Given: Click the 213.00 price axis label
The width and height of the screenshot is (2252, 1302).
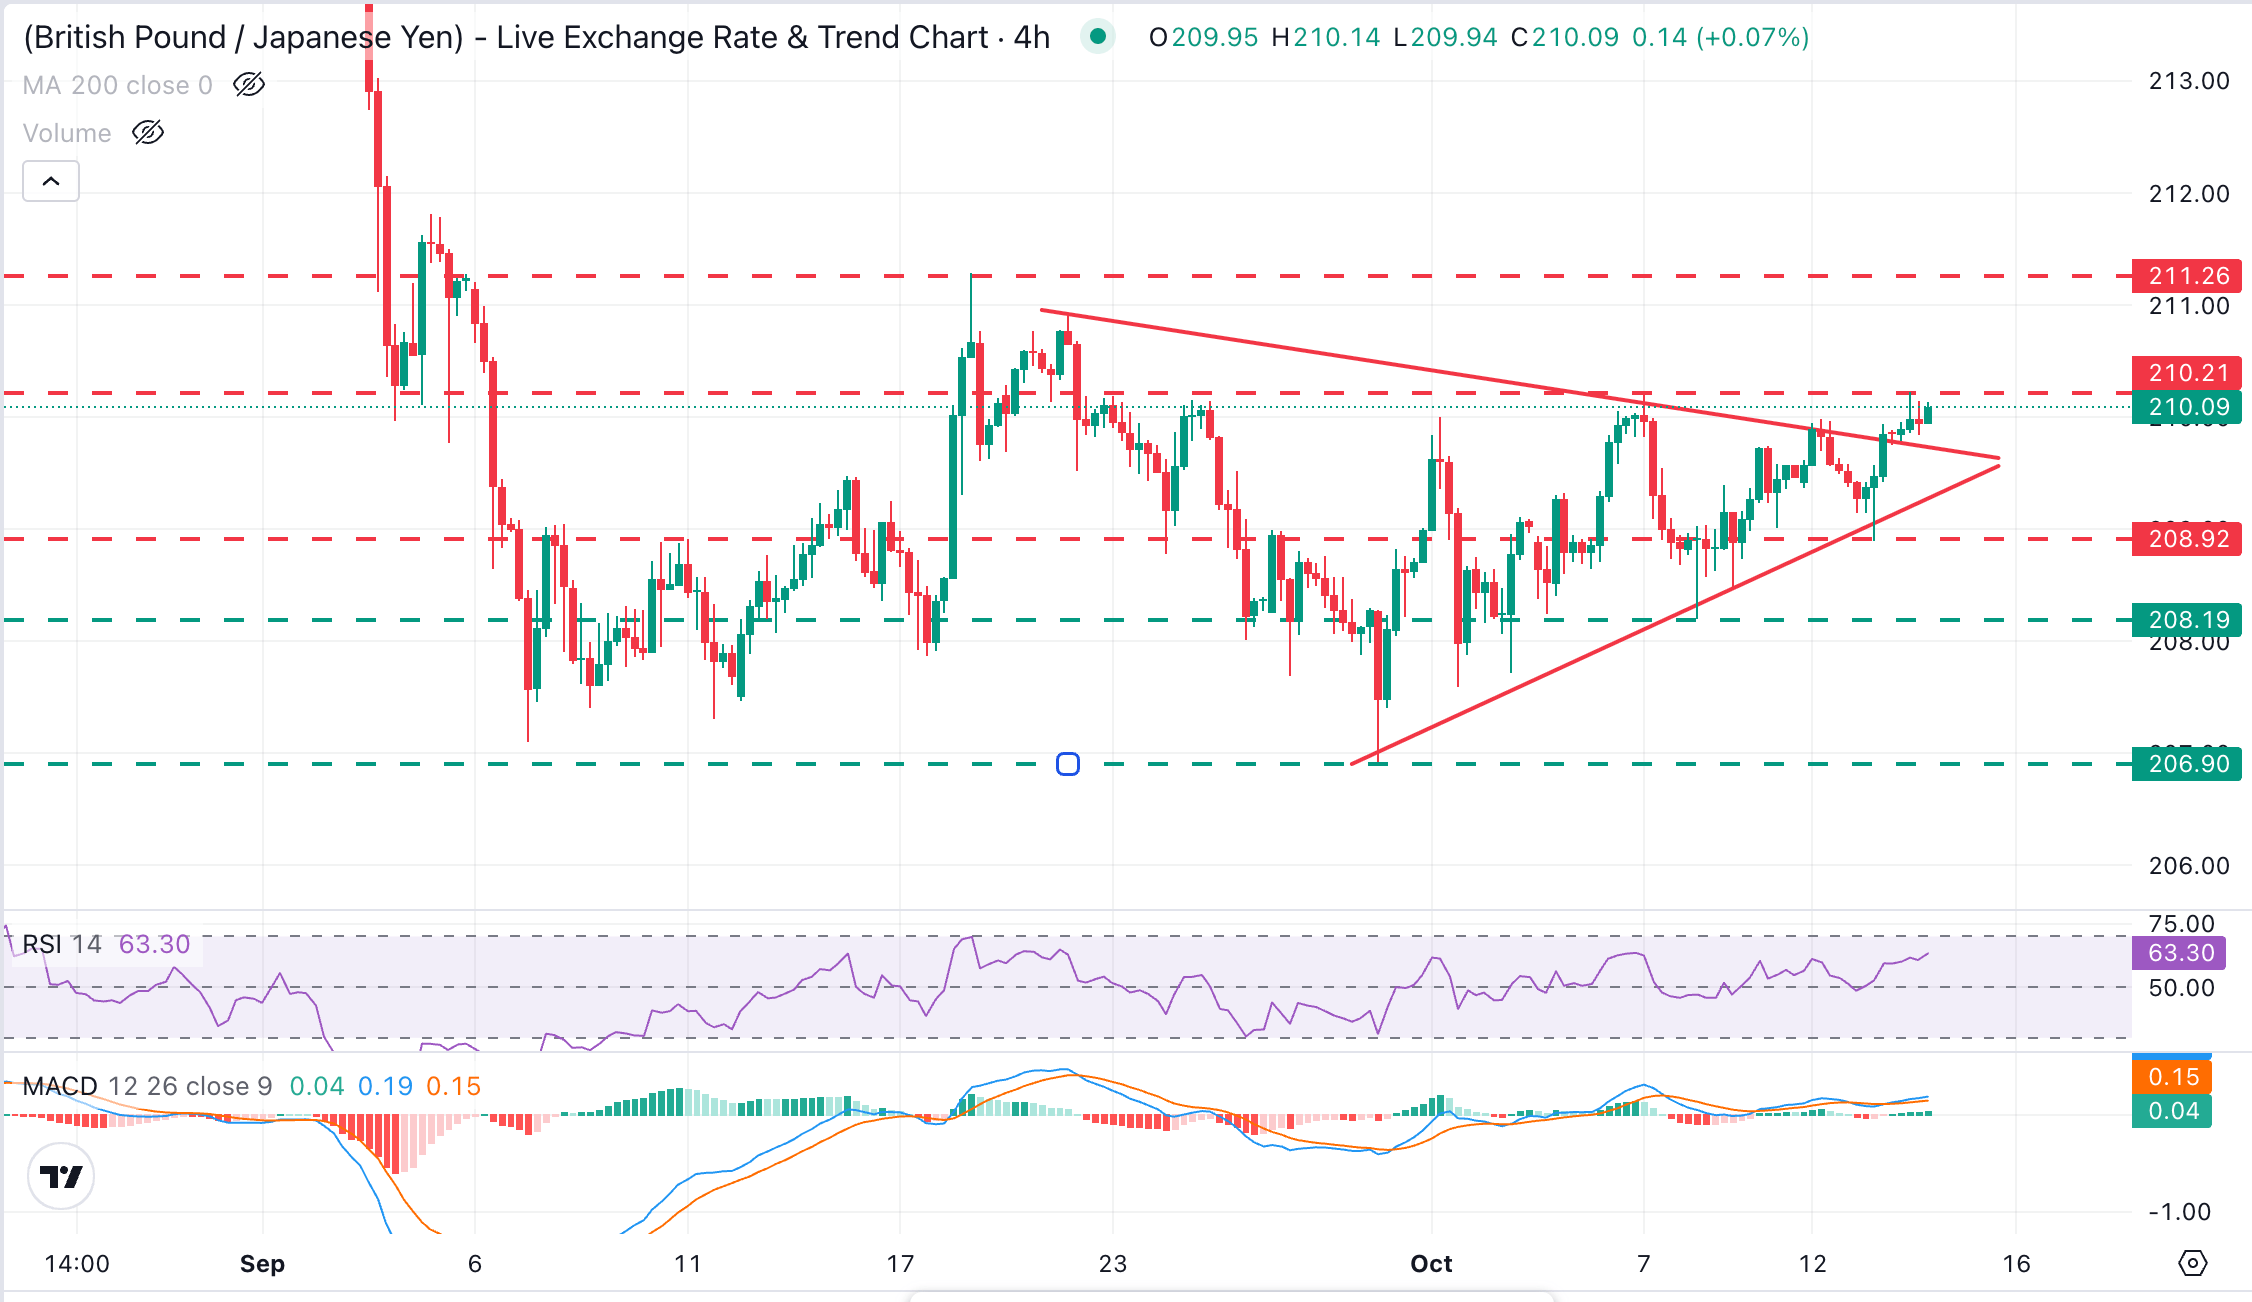Looking at the screenshot, I should coord(2189,81).
